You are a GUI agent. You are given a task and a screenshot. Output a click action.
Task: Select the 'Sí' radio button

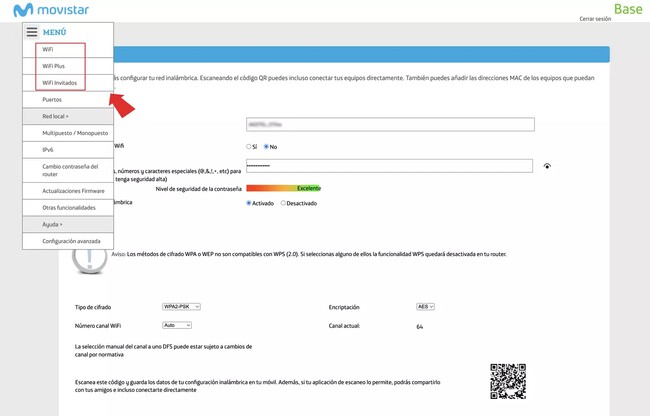coord(249,146)
